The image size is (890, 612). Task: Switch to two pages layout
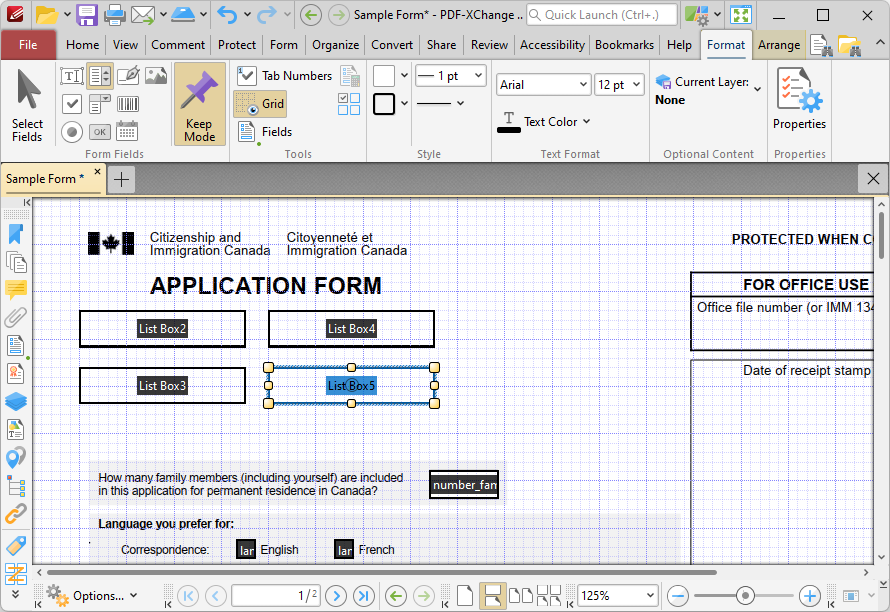click(x=520, y=596)
